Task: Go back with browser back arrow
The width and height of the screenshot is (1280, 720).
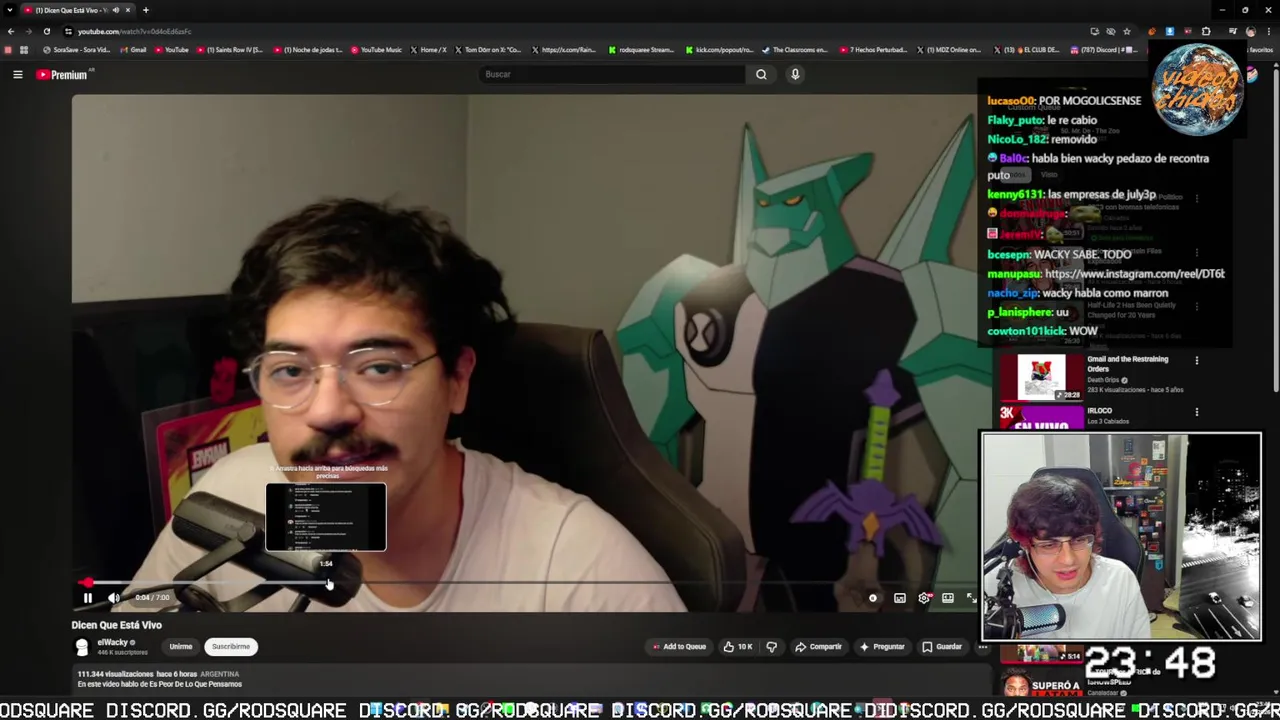Action: click(11, 31)
